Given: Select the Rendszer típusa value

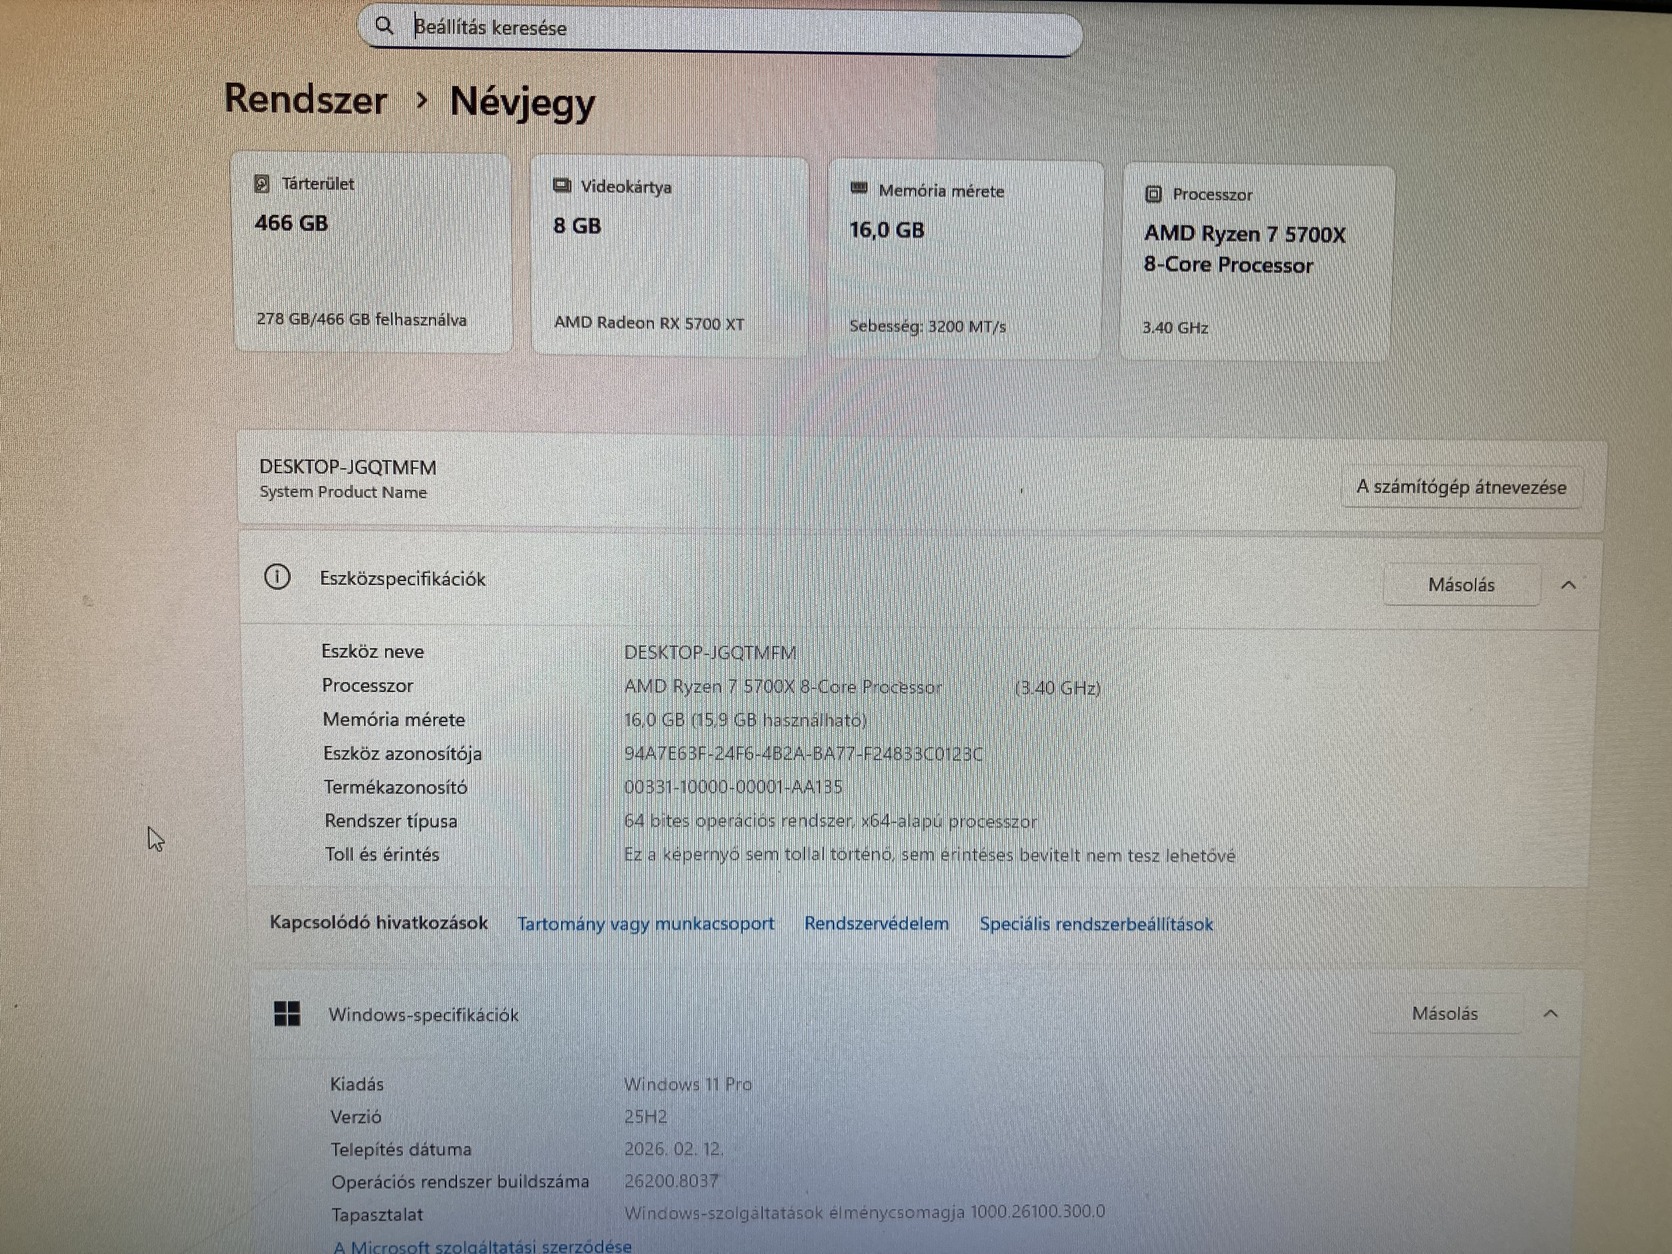Looking at the screenshot, I should [x=830, y=821].
